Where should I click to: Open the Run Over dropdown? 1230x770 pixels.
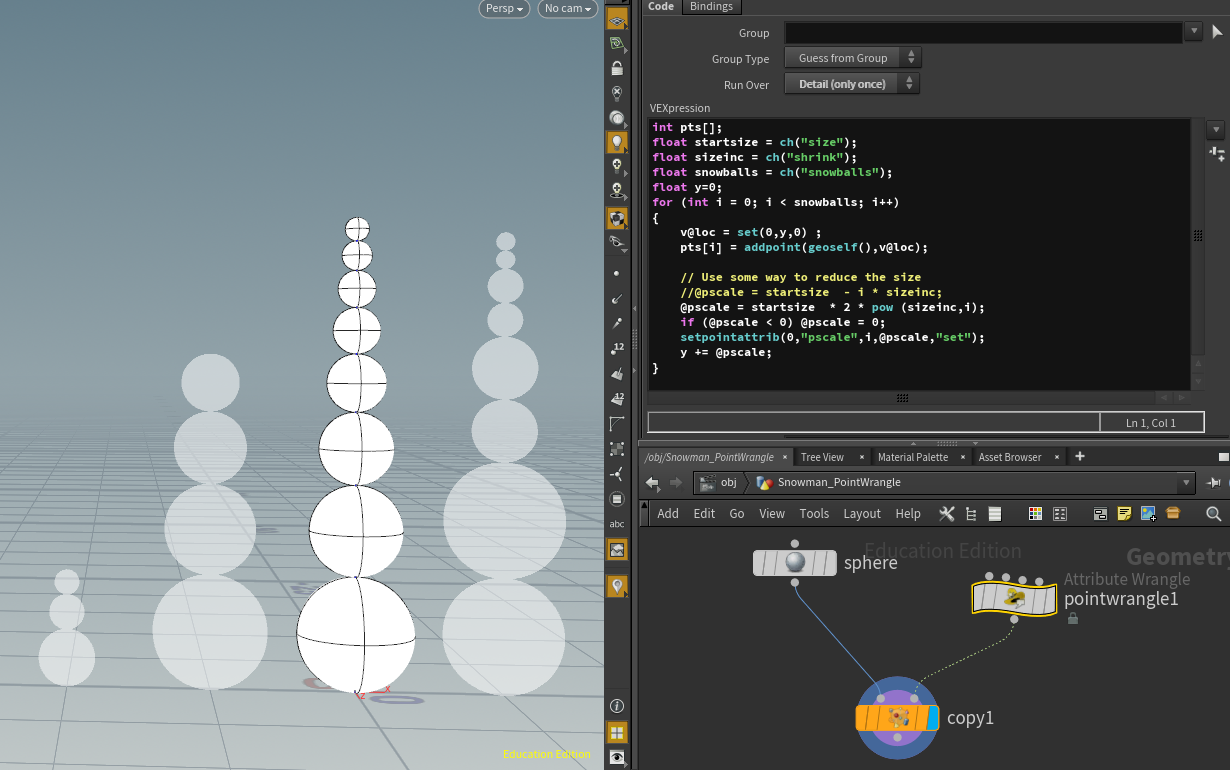click(852, 84)
